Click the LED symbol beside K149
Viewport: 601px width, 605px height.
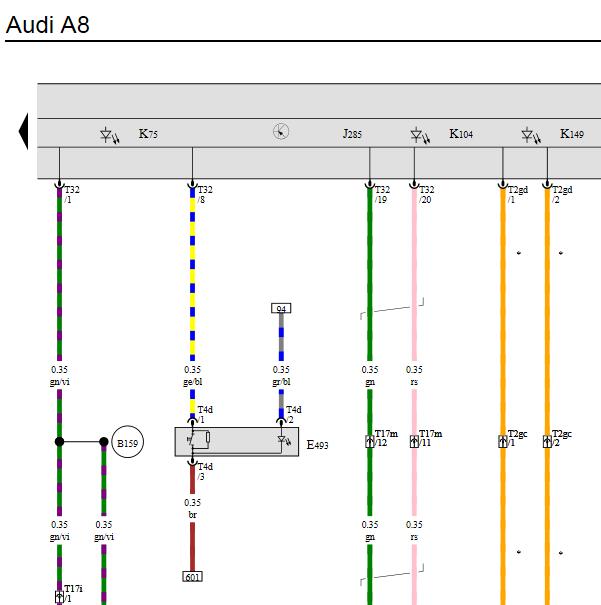click(x=531, y=135)
